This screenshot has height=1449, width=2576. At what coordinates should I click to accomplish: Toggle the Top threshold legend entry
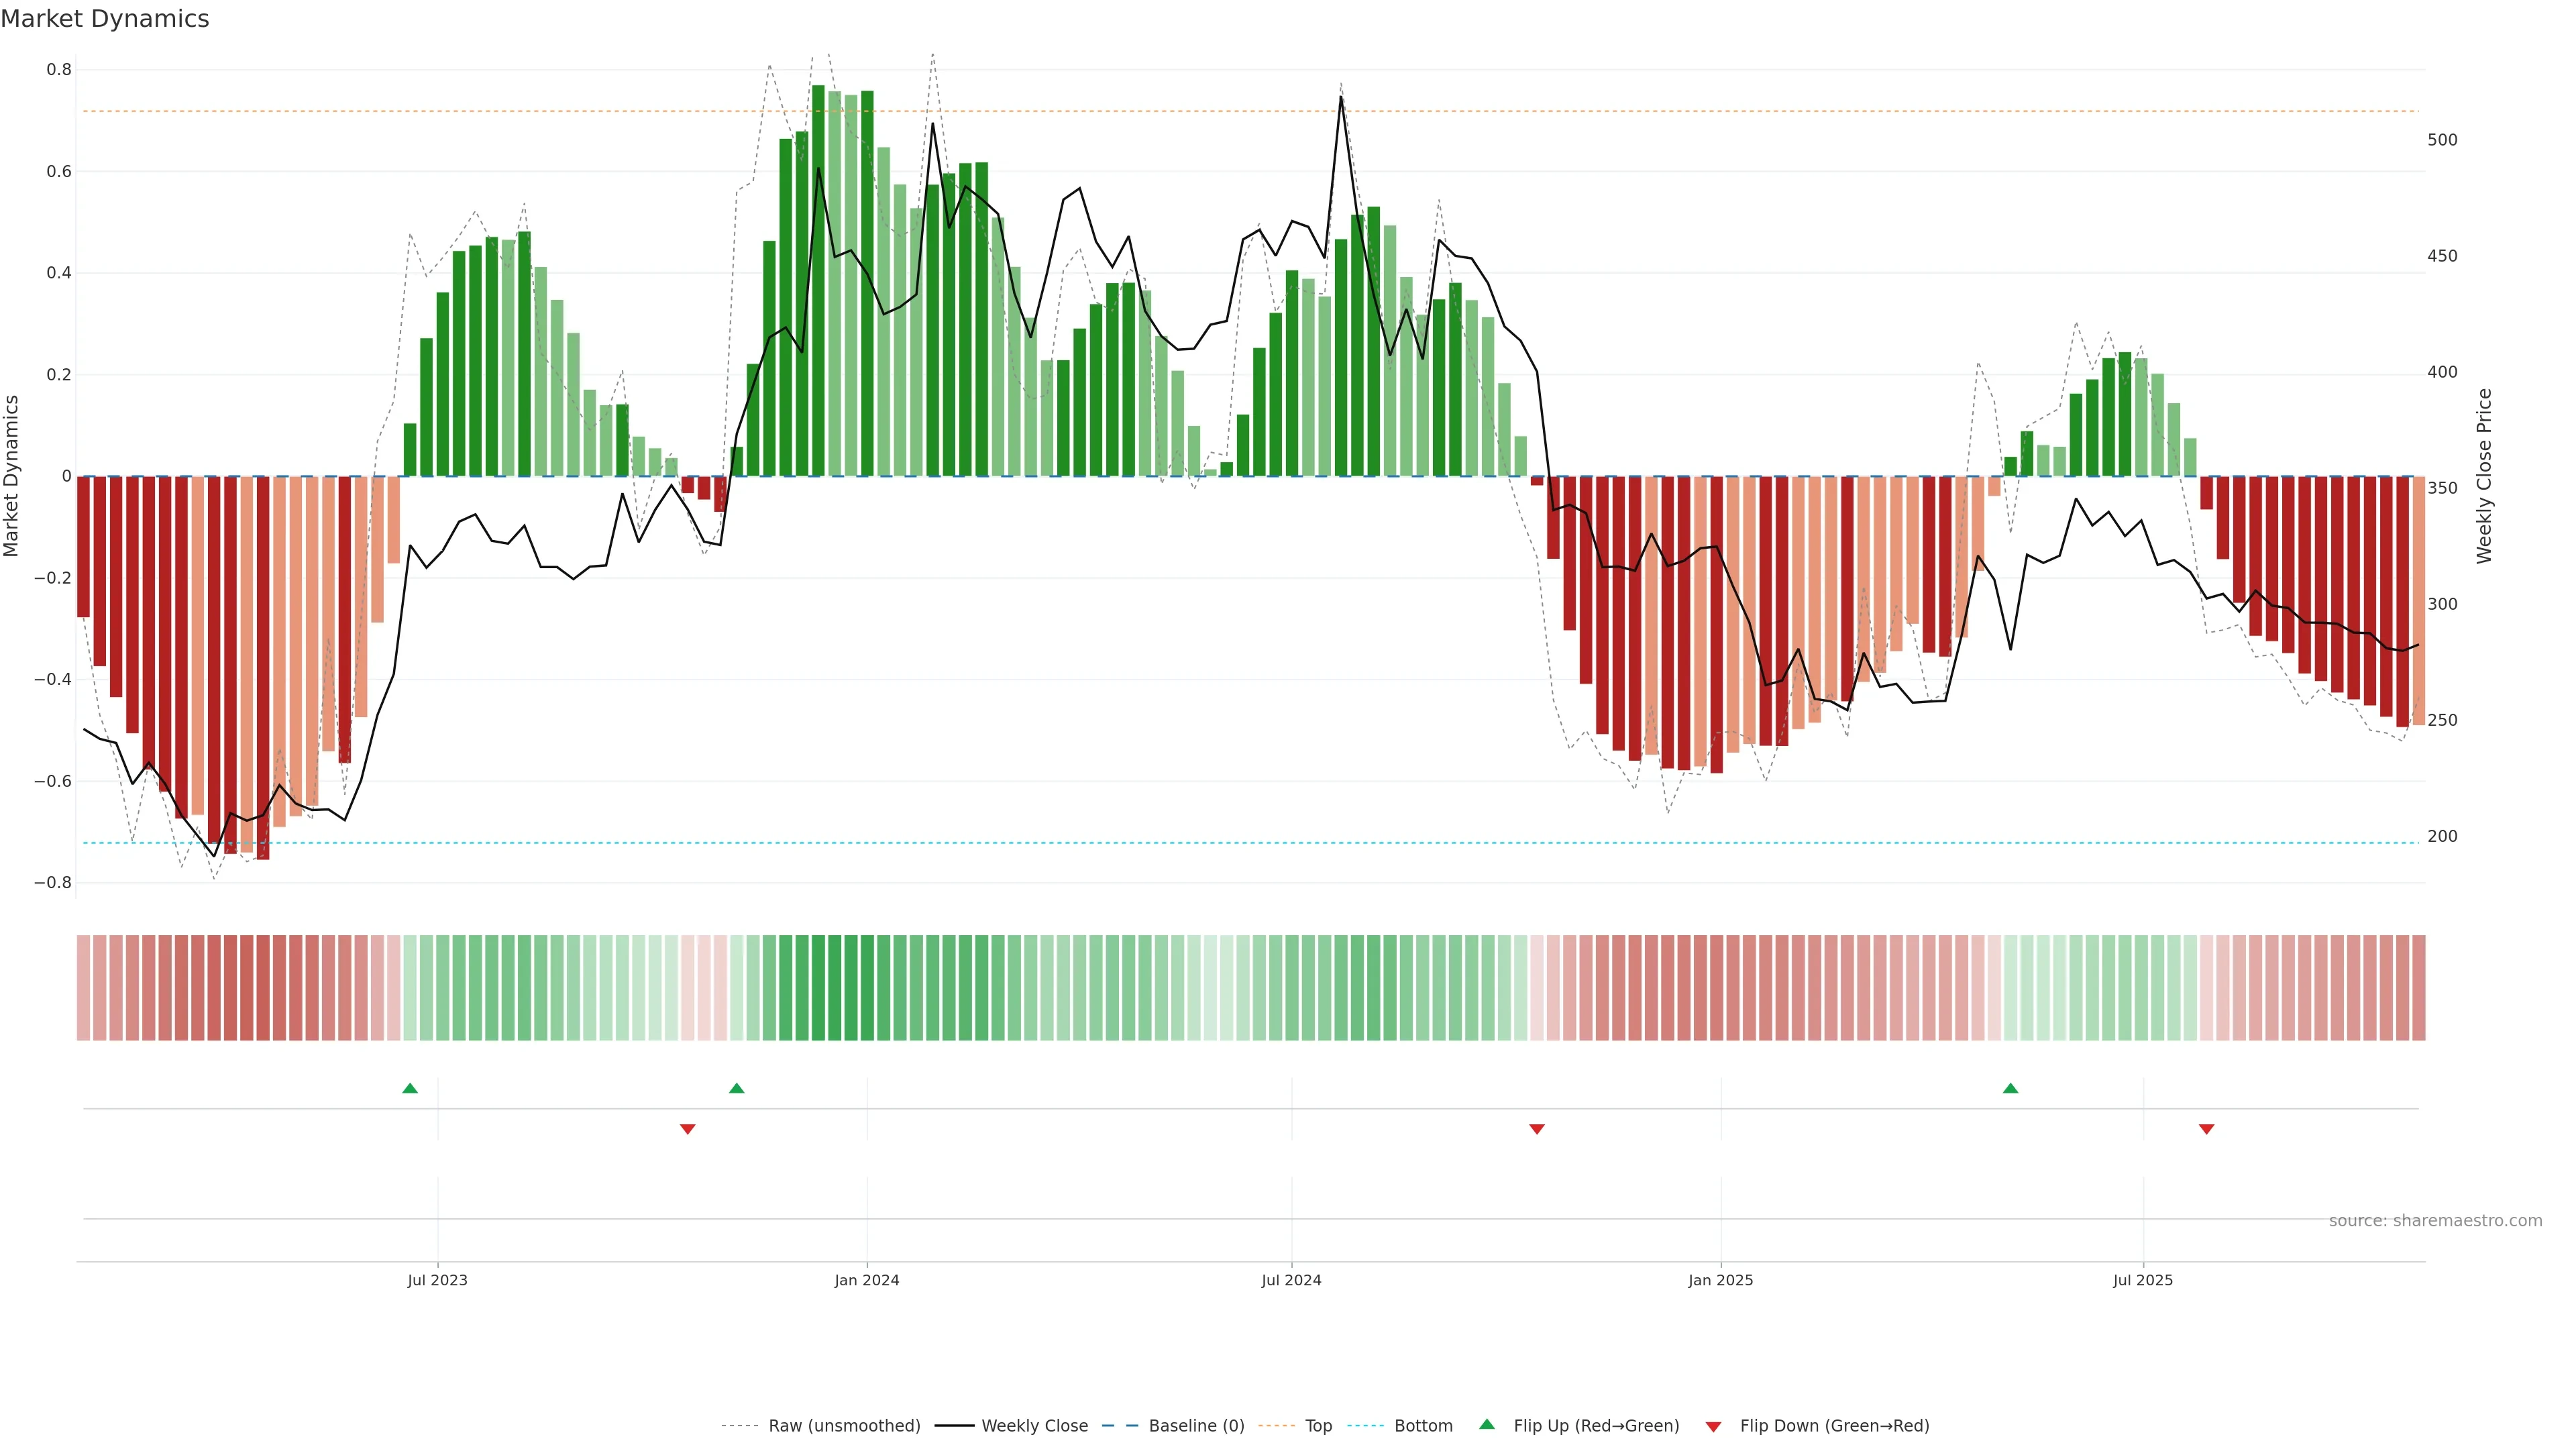[x=1318, y=1426]
